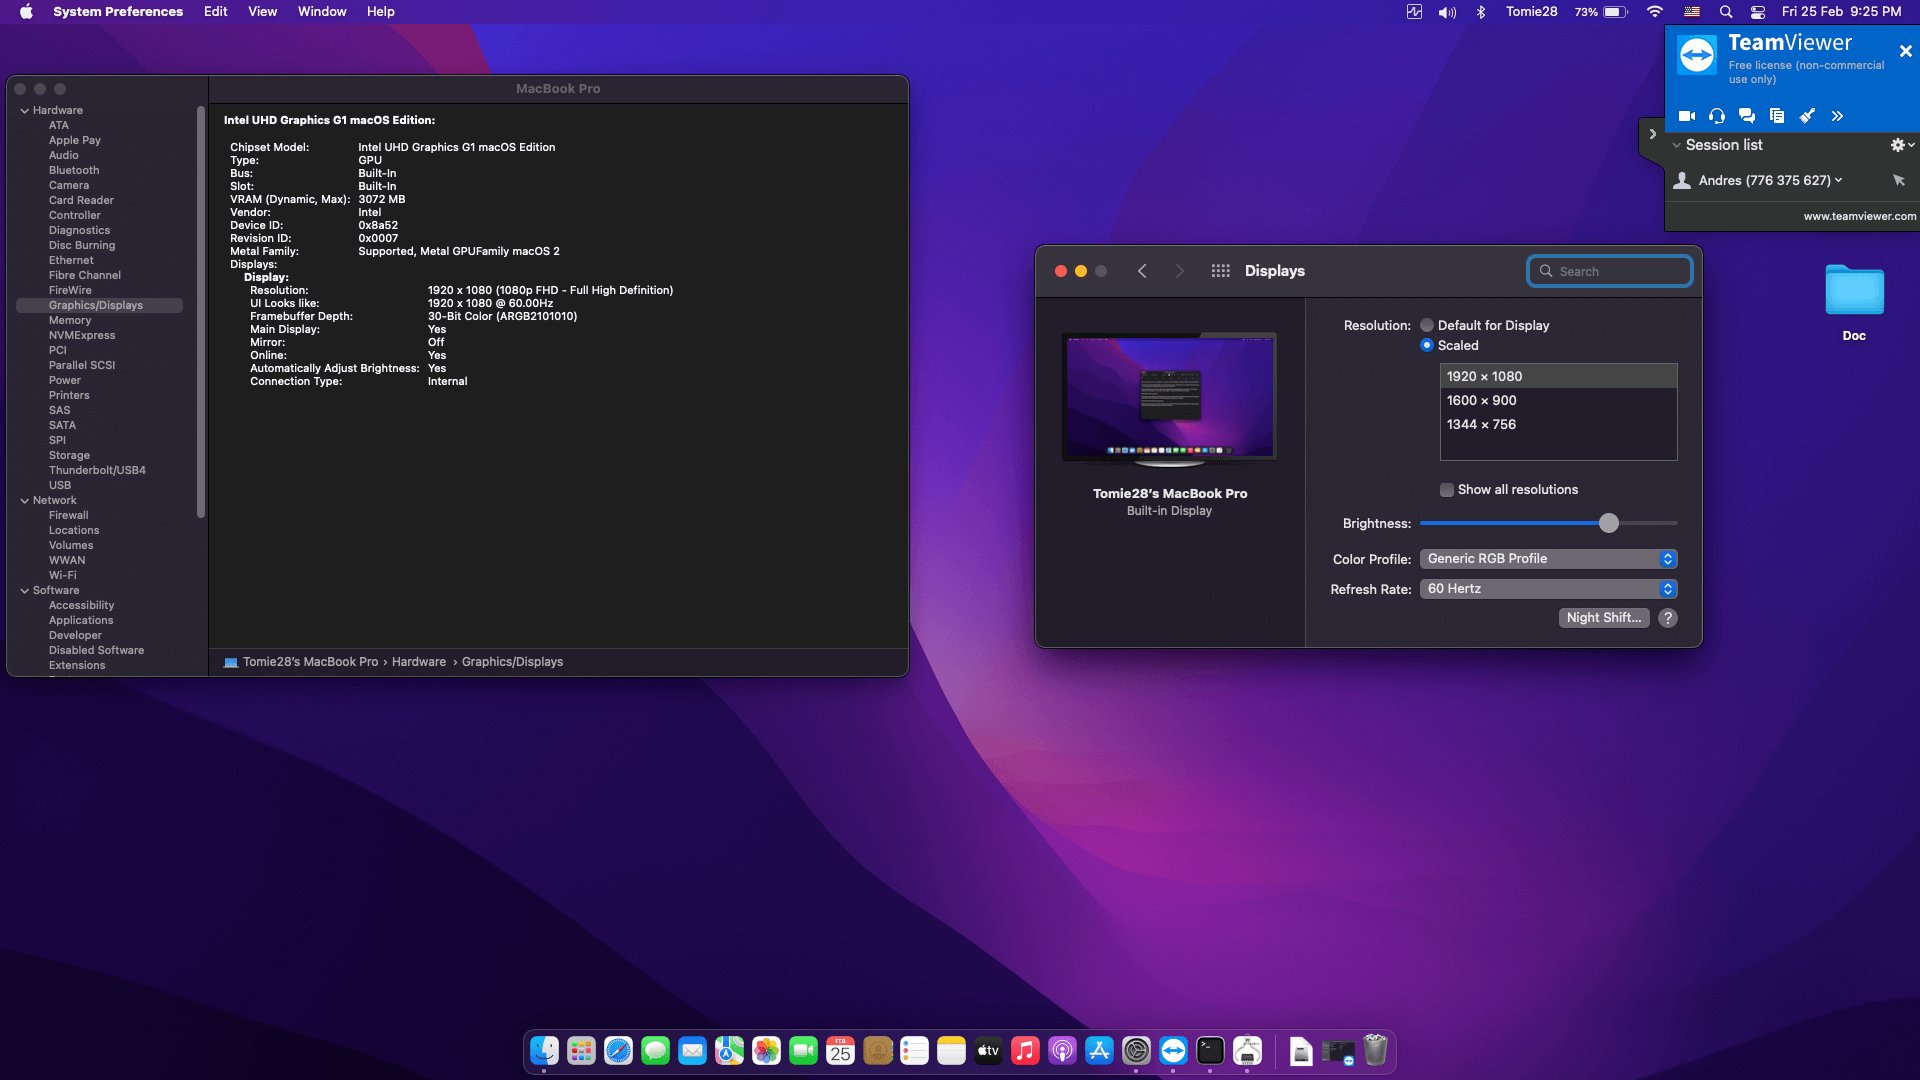This screenshot has height=1080, width=1920.
Task: Select Thunderbolt/USB4 in the sidebar
Action: 97,471
